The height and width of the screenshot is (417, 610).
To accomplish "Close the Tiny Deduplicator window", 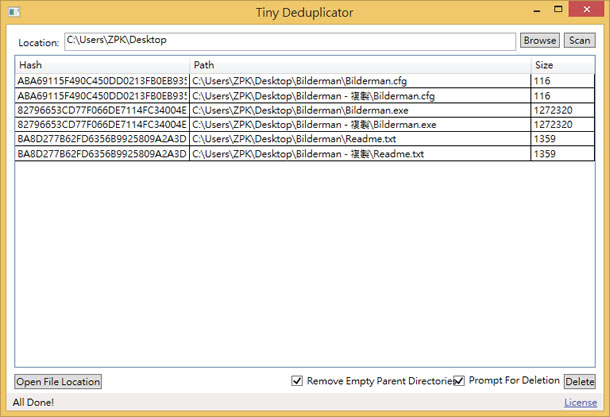I will [x=586, y=10].
